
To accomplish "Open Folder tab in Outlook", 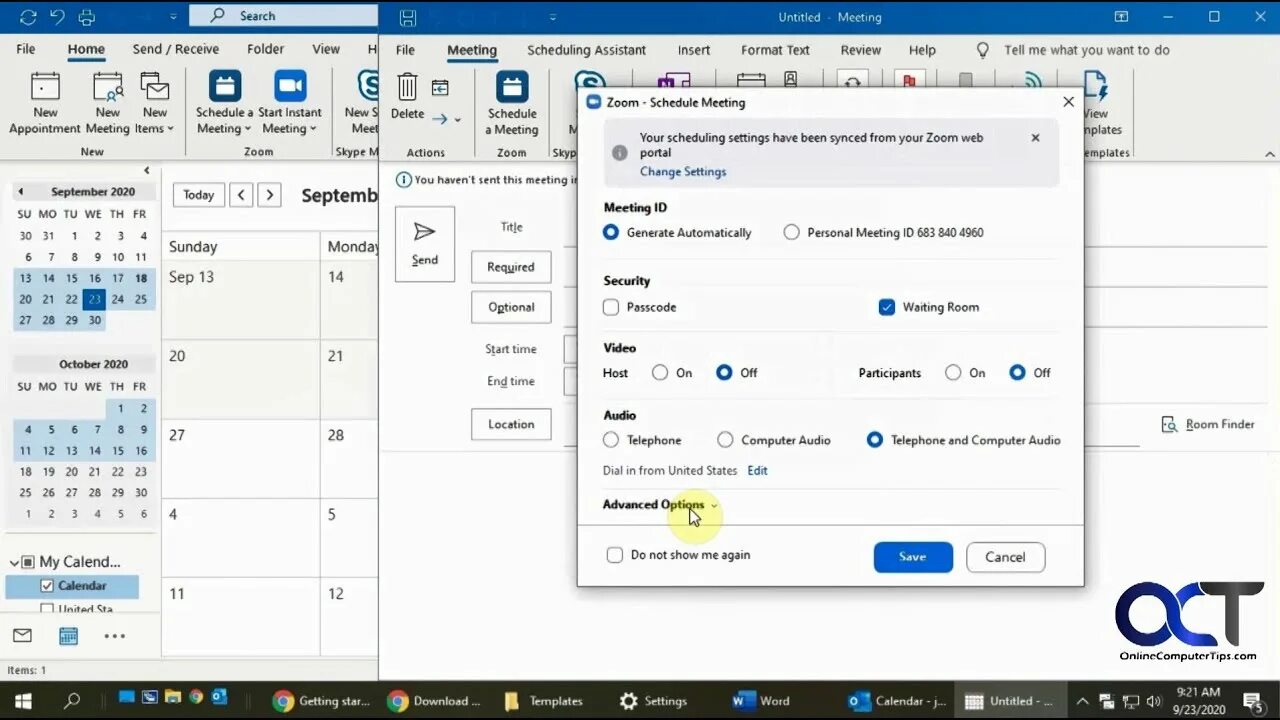I will pyautogui.click(x=265, y=49).
